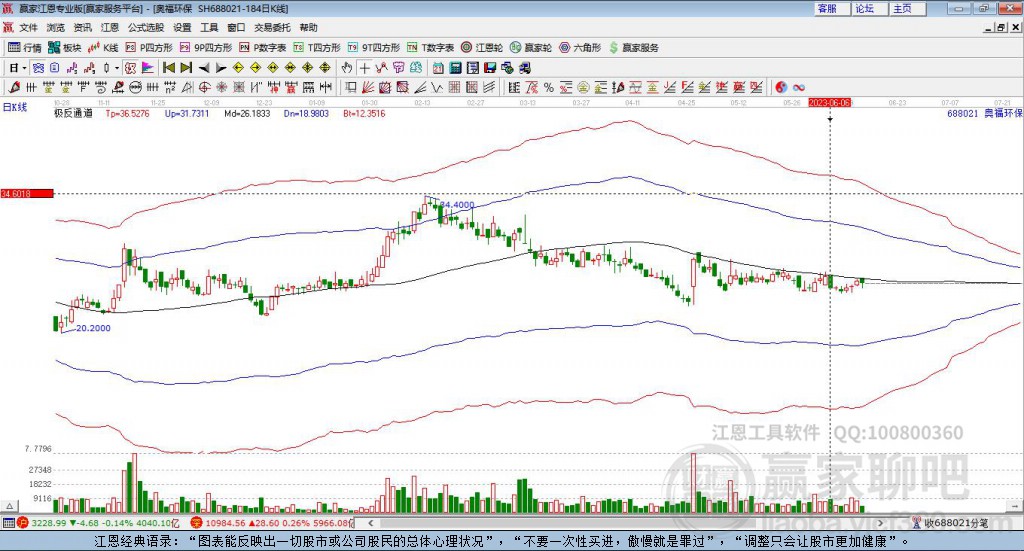Open the 窗口 menu
The width and height of the screenshot is (1024, 551).
pyautogui.click(x=236, y=27)
